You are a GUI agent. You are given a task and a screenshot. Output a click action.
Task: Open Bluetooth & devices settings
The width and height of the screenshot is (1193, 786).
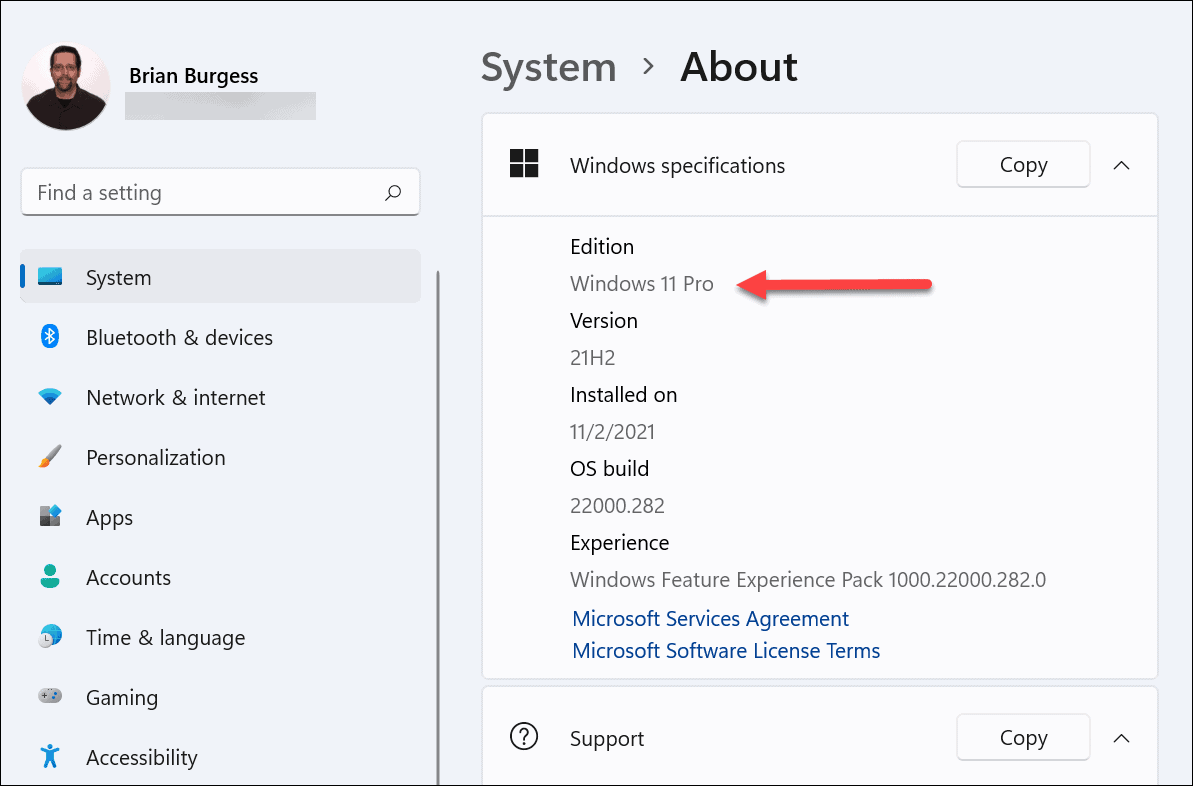[x=179, y=338]
